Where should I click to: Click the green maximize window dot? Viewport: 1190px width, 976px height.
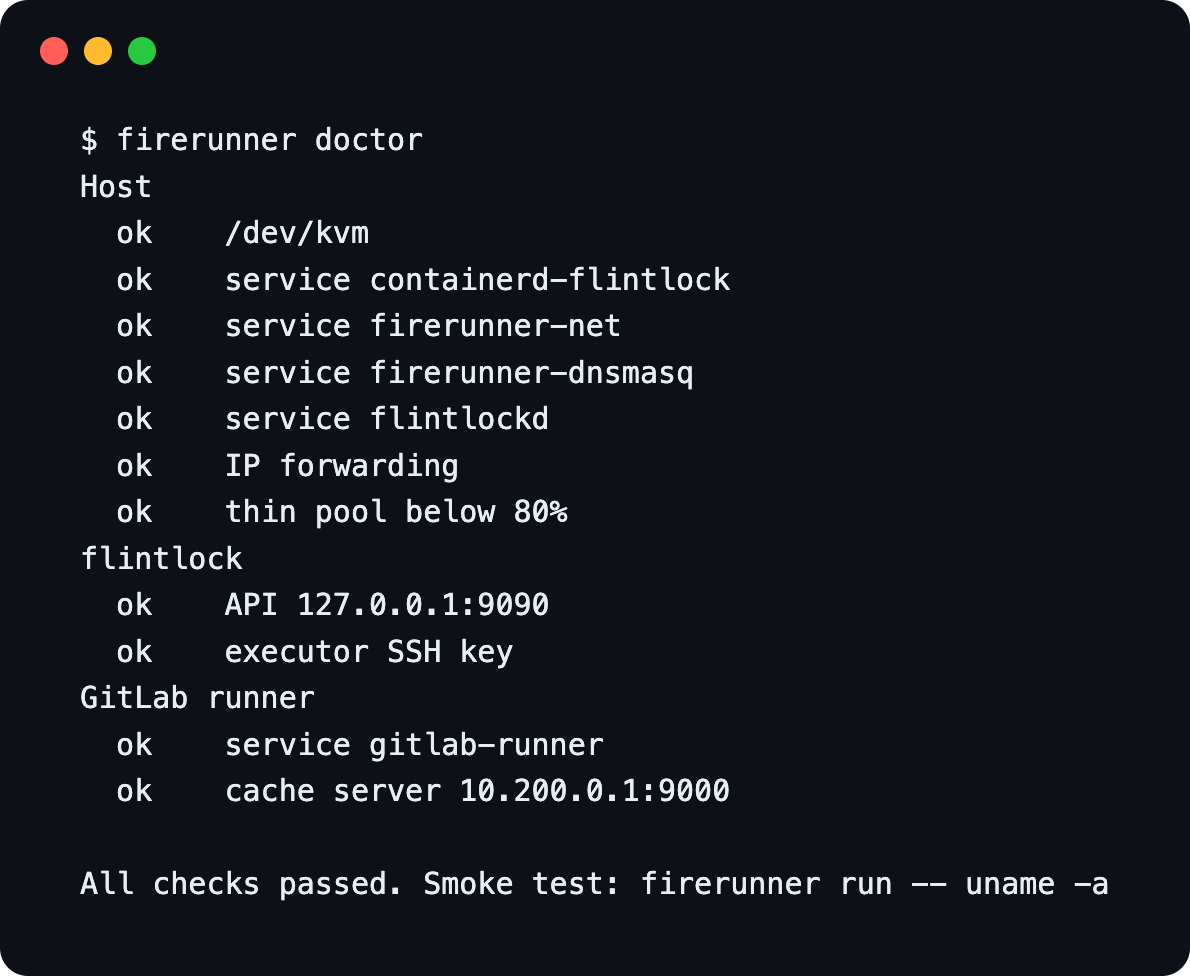[x=142, y=51]
